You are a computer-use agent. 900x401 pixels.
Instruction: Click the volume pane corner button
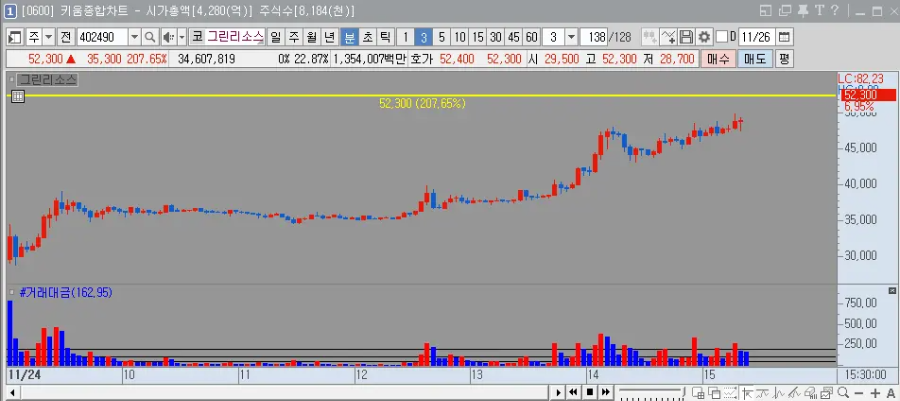891,291
